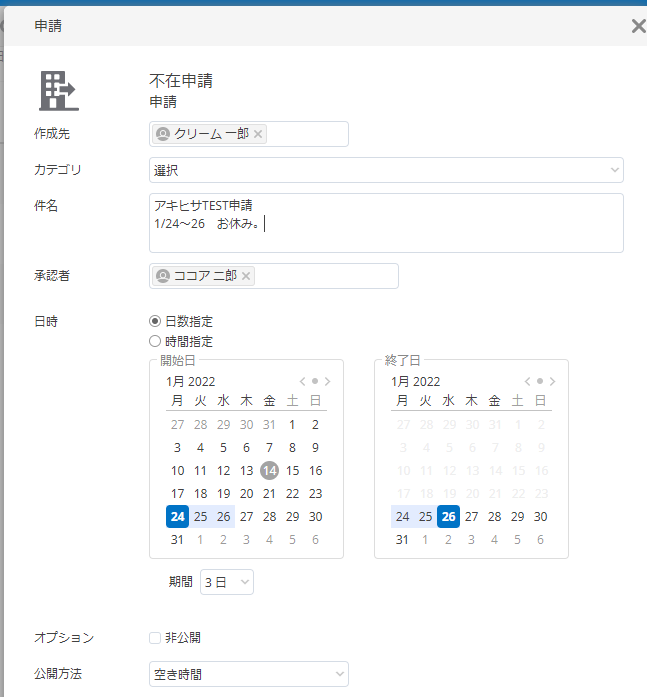Remove ココア 二郎 from 承認者 field
The image size is (647, 697).
tap(246, 276)
